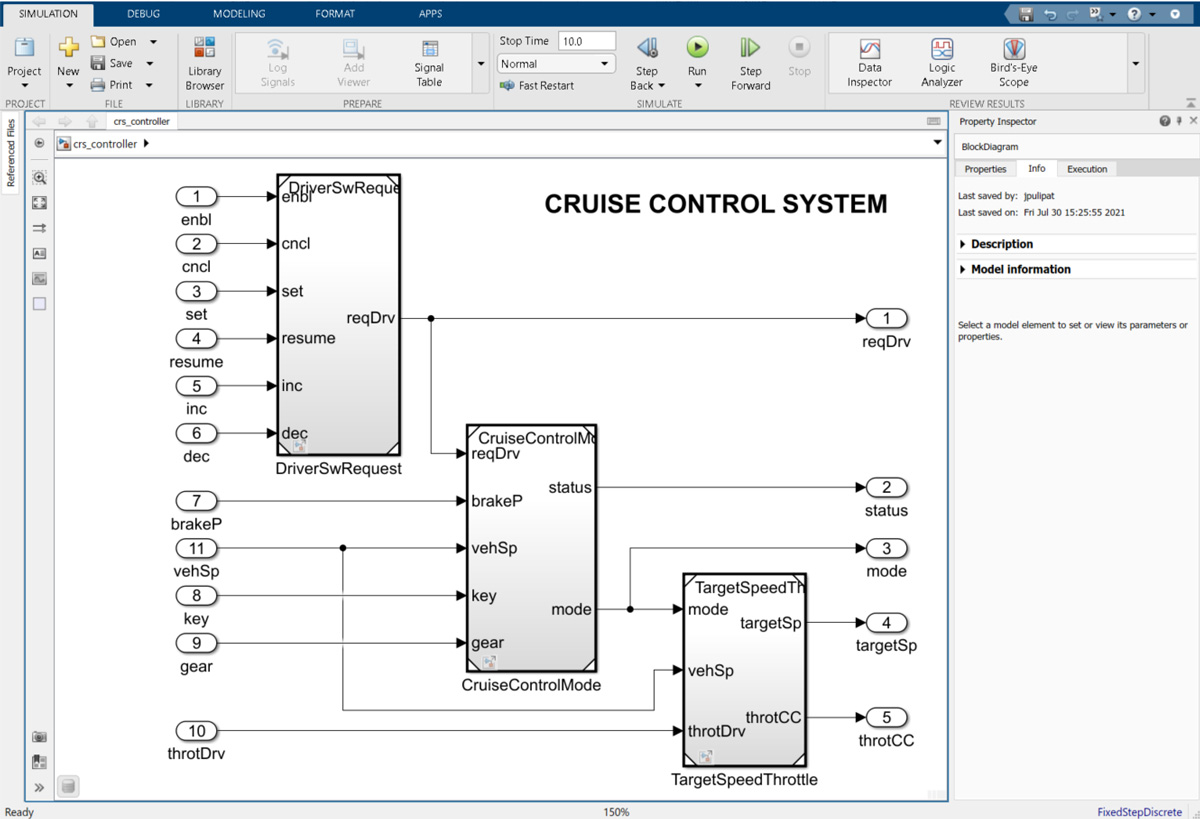Image resolution: width=1200 pixels, height=819 pixels.
Task: Open the Bird's-Eye Scope
Action: (1013, 62)
